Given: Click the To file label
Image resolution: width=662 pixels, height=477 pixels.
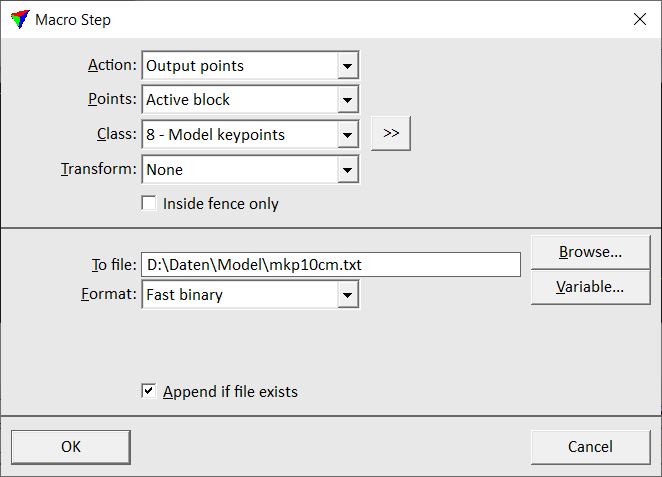Looking at the screenshot, I should point(114,265).
